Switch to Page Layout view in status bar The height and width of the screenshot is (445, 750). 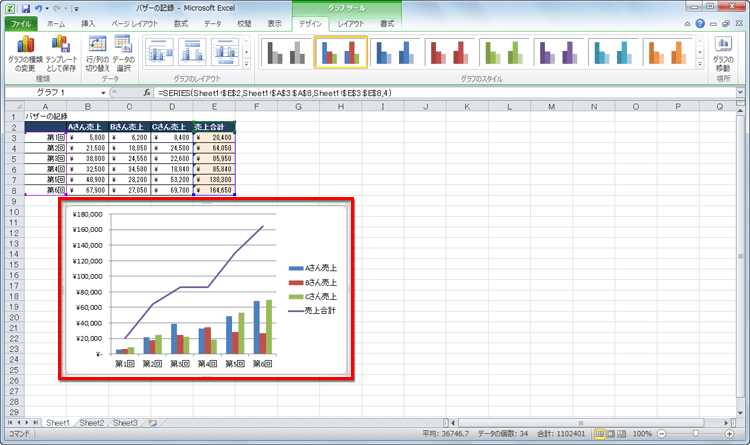613,434
